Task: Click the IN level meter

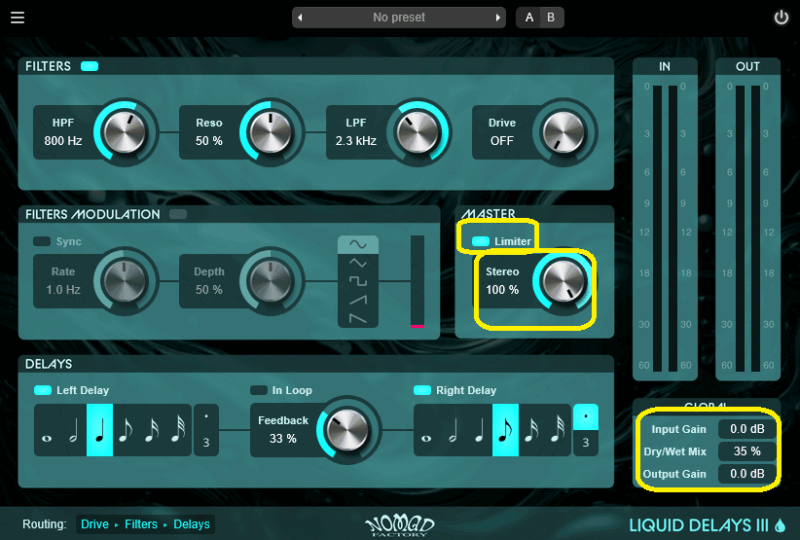Action: tap(665, 228)
